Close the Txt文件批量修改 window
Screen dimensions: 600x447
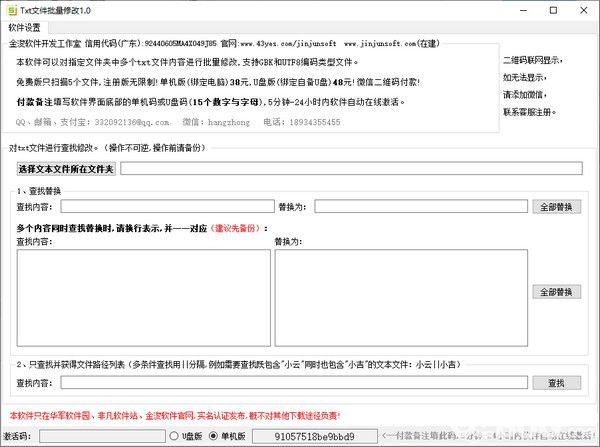coord(584,10)
